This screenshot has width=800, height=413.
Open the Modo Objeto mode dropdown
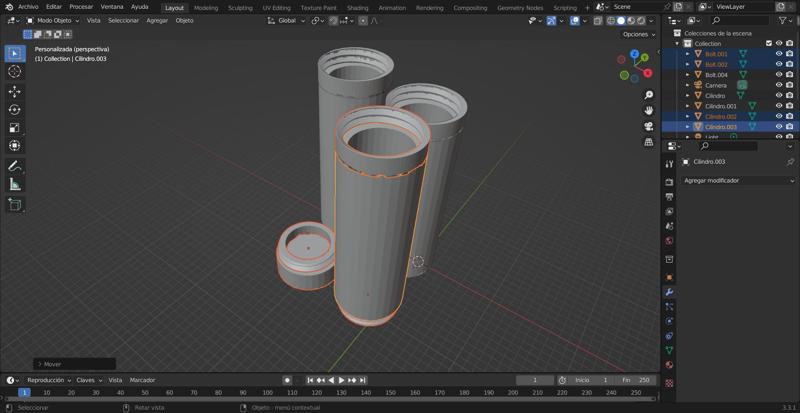pos(54,20)
